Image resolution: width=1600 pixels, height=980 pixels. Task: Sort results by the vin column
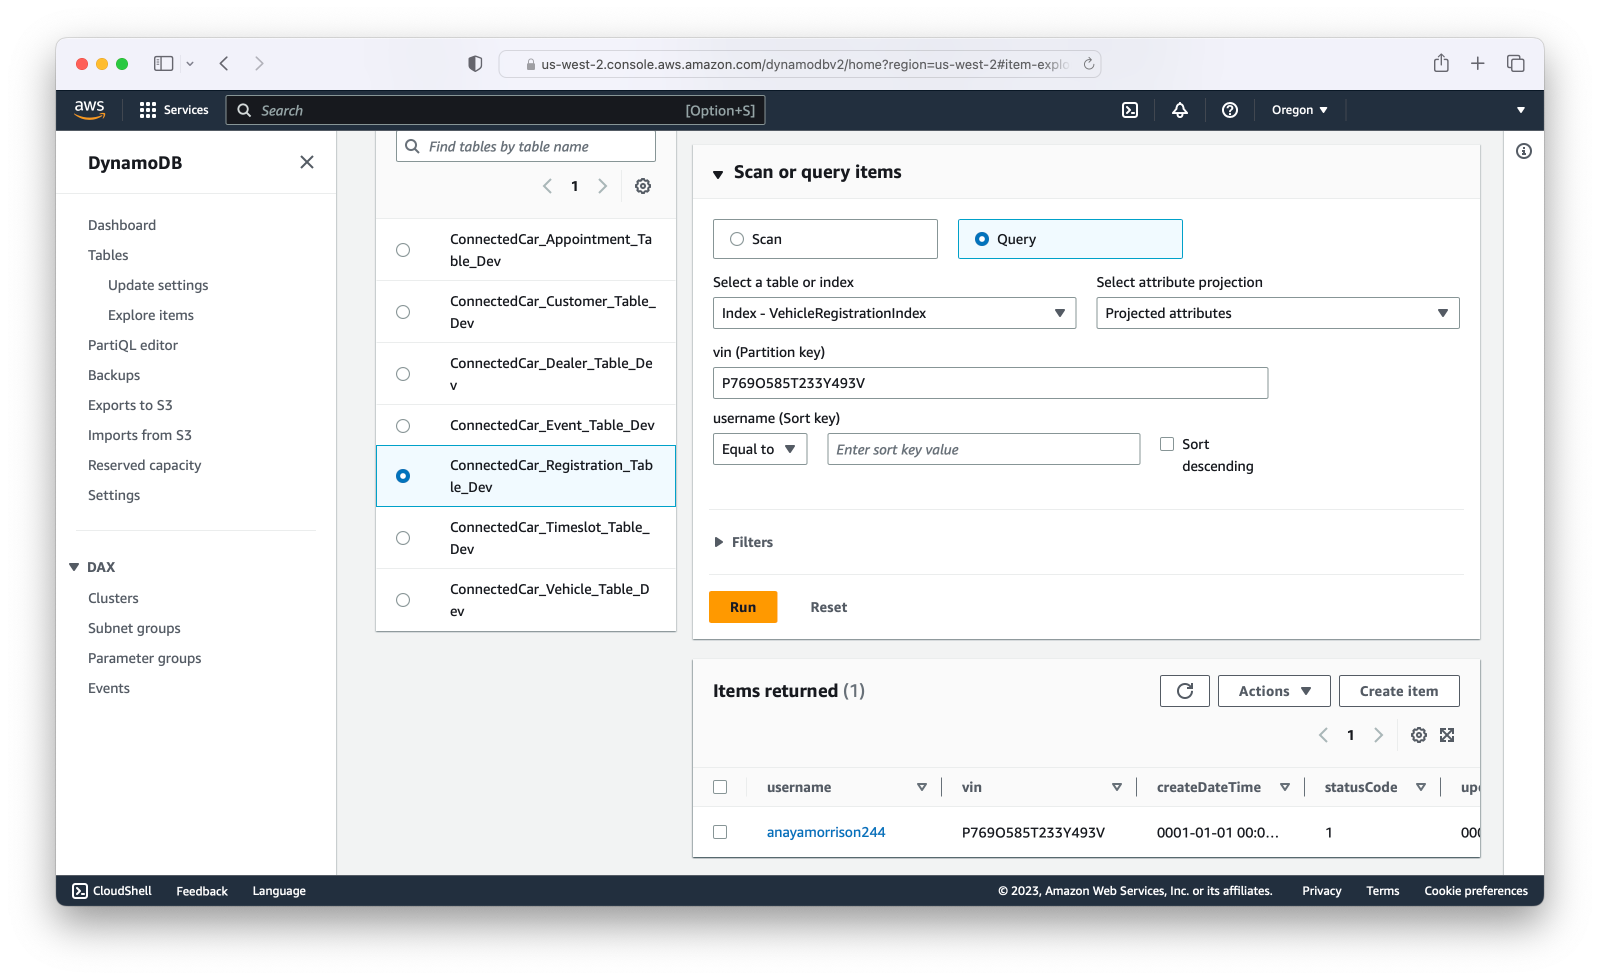click(1117, 788)
